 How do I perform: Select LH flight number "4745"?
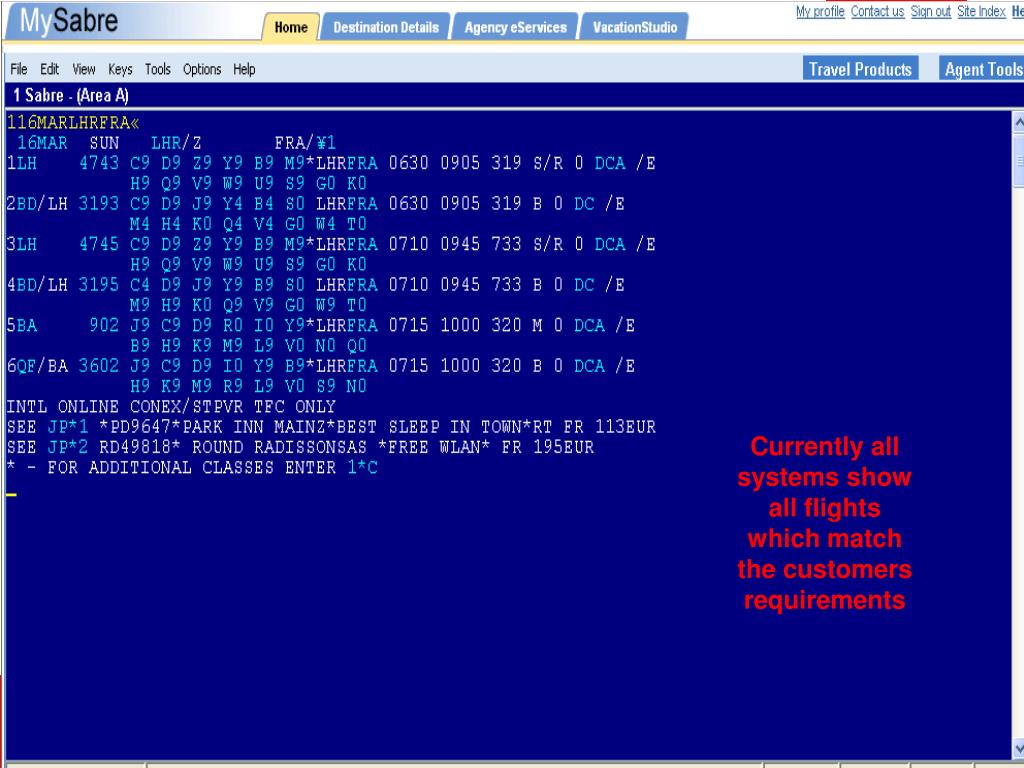tap(99, 244)
